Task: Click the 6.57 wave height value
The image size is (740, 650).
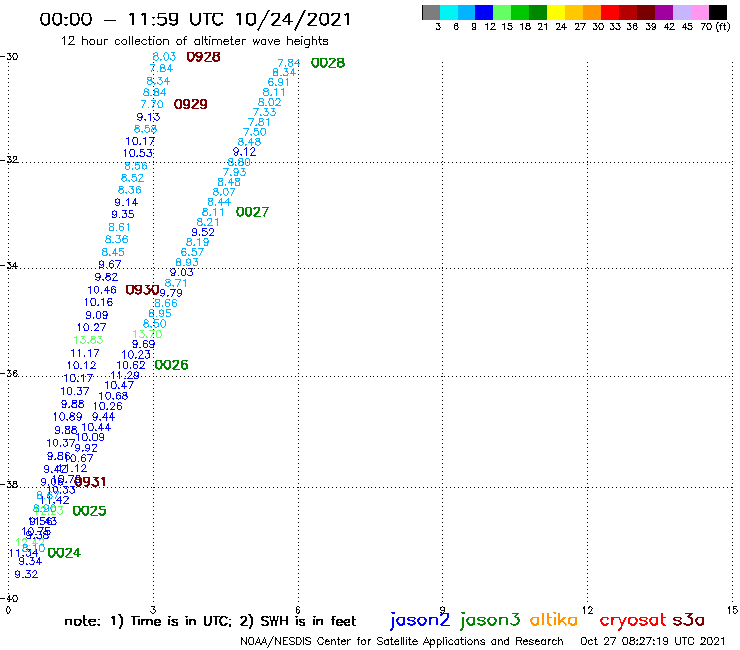Action: 192,253
